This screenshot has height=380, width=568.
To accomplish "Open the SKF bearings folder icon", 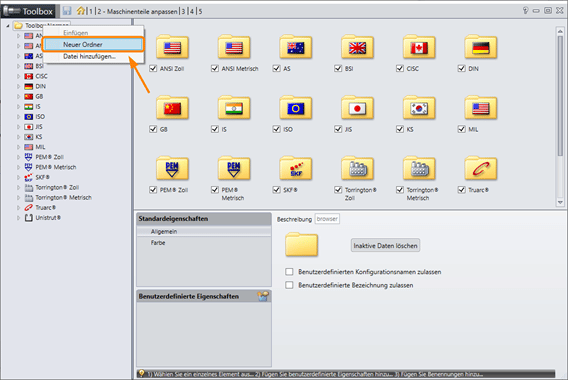I will 296,168.
